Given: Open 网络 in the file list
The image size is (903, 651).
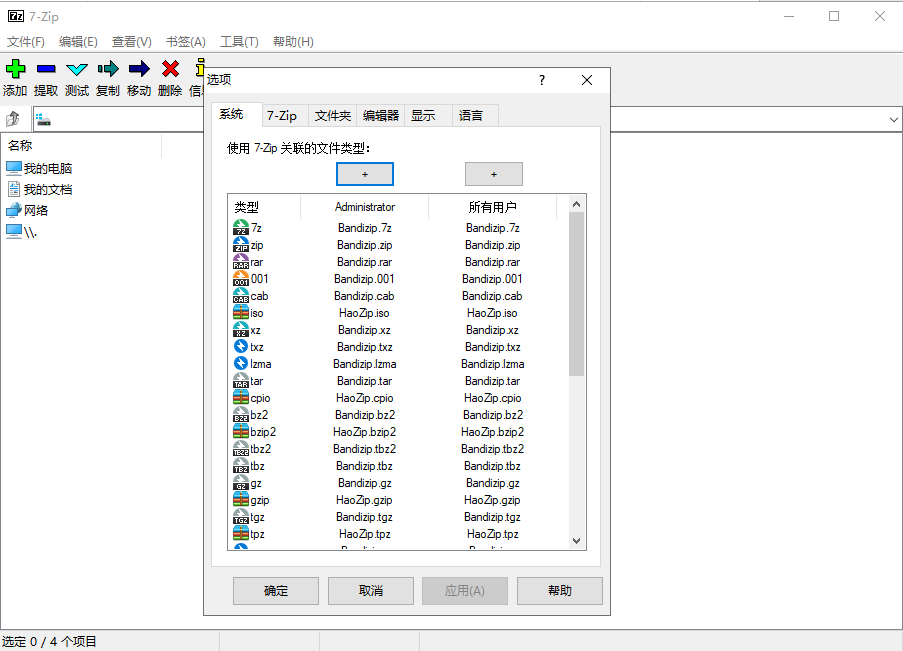Looking at the screenshot, I should pyautogui.click(x=27, y=210).
